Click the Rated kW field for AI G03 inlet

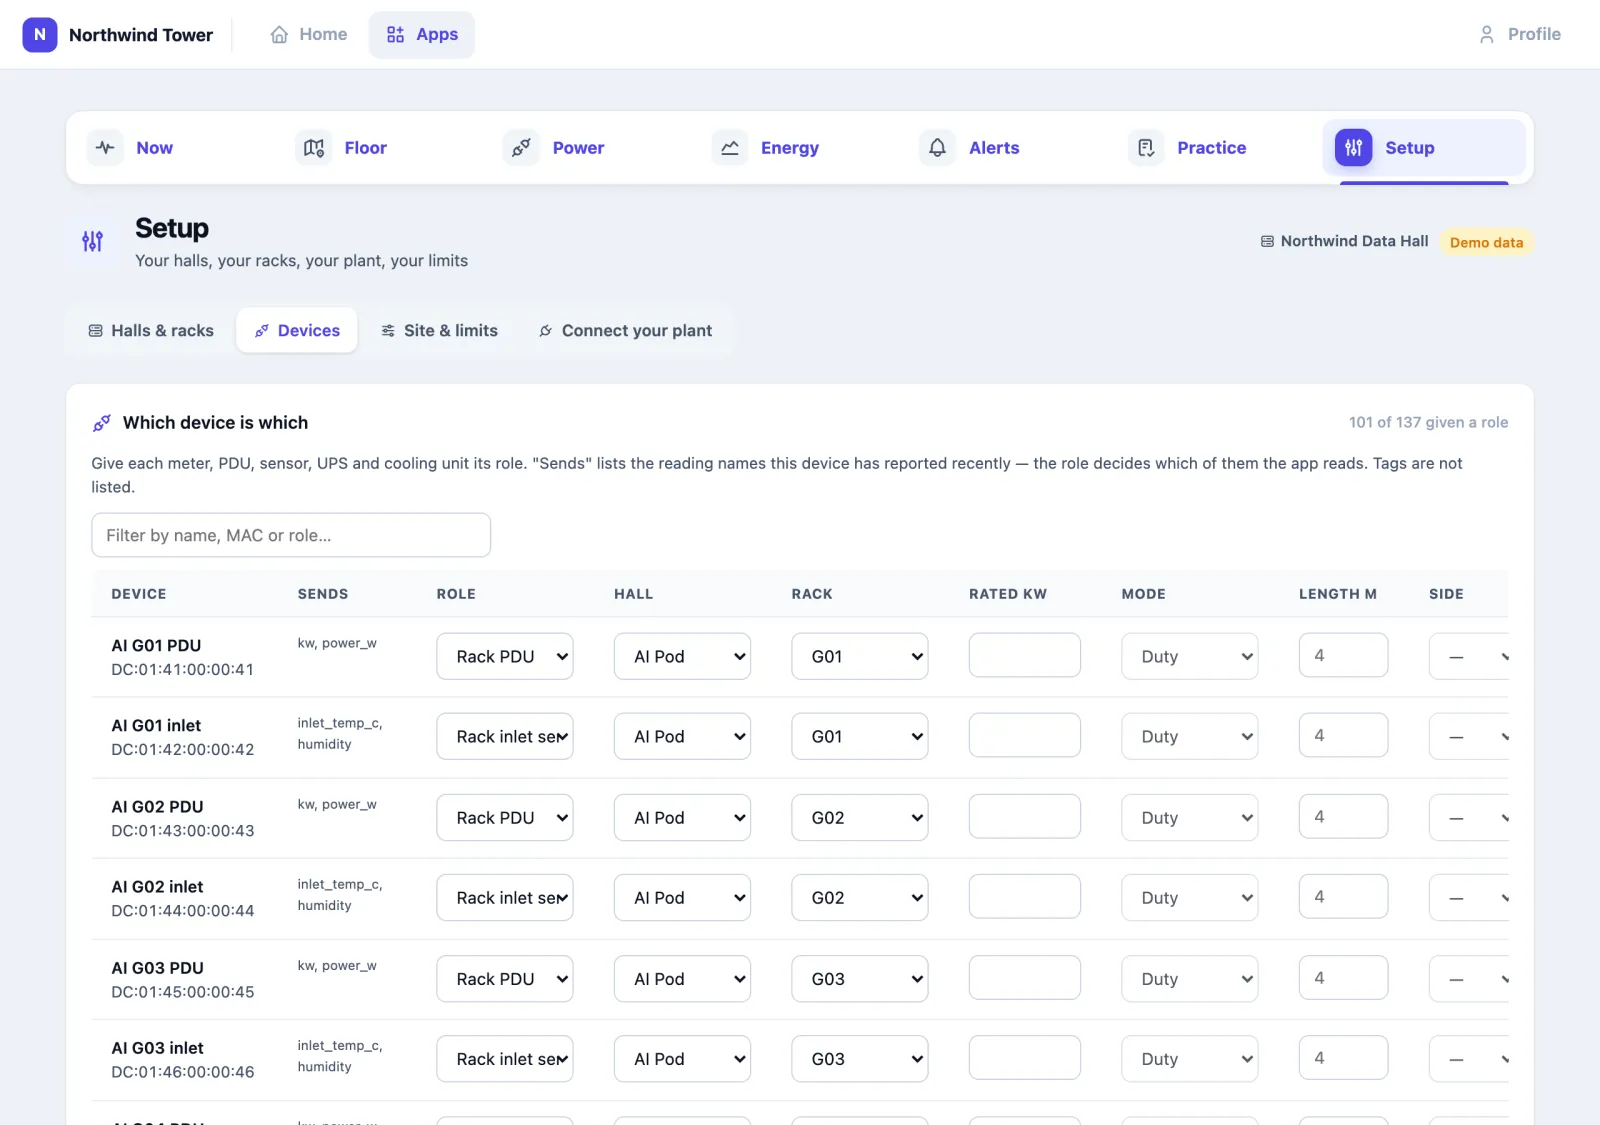coord(1024,1058)
